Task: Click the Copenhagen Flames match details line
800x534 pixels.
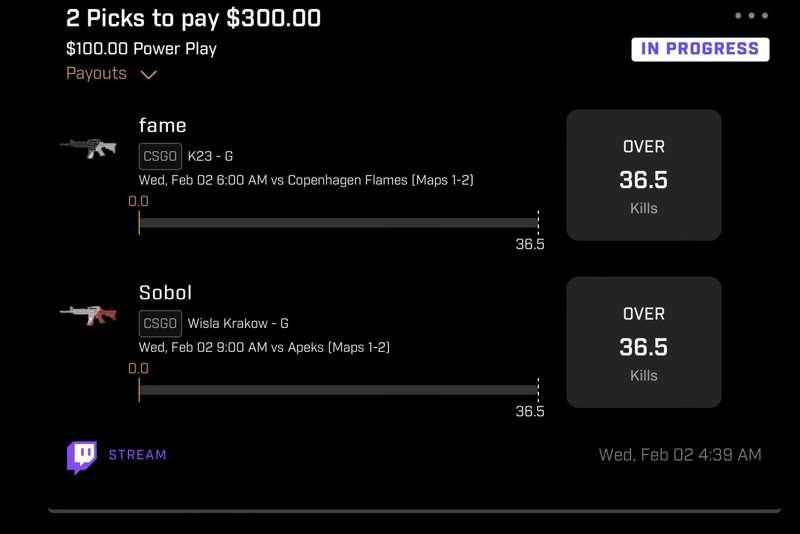Action: (306, 180)
